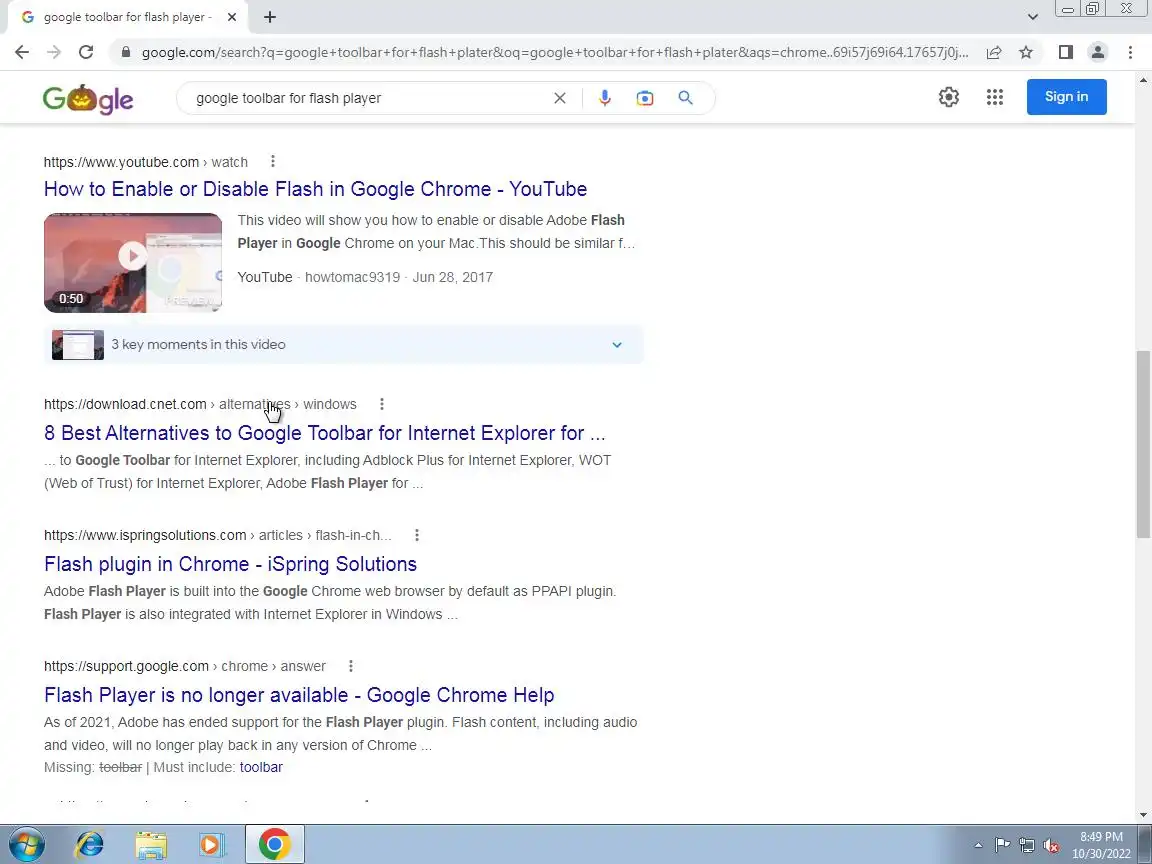
Task: Open How to Enable or Disable Flash video link
Action: 315,189
